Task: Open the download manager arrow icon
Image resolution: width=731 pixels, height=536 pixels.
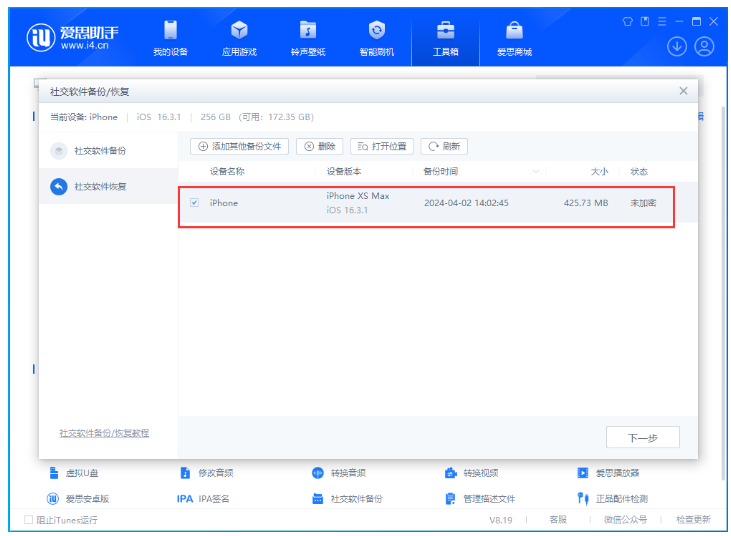Action: click(676, 47)
